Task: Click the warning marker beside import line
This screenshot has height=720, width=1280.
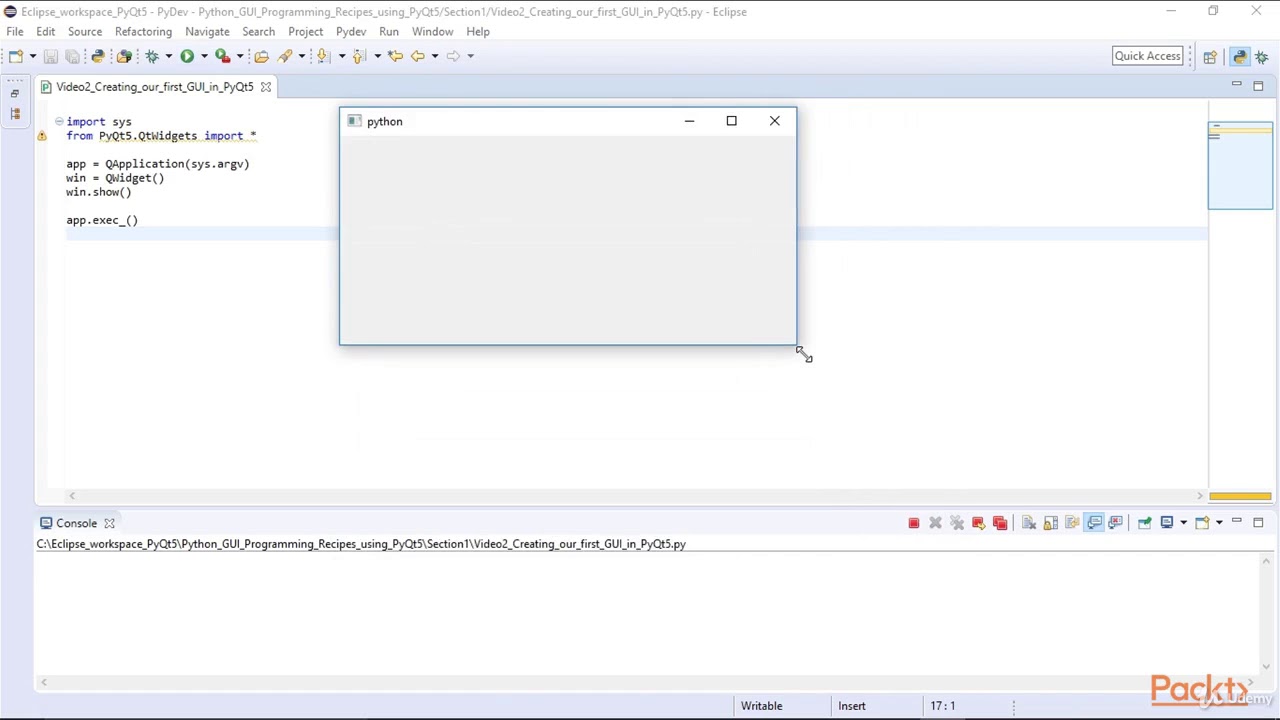Action: coord(42,136)
